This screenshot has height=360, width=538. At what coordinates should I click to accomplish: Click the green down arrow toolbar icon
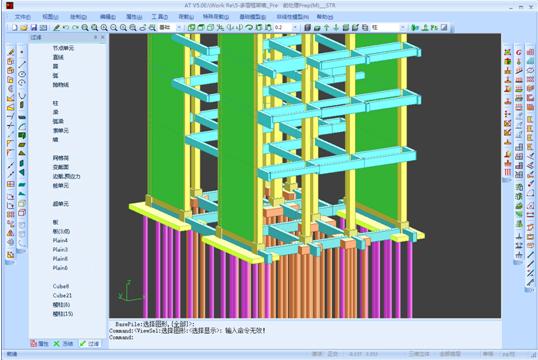[x=336, y=27]
